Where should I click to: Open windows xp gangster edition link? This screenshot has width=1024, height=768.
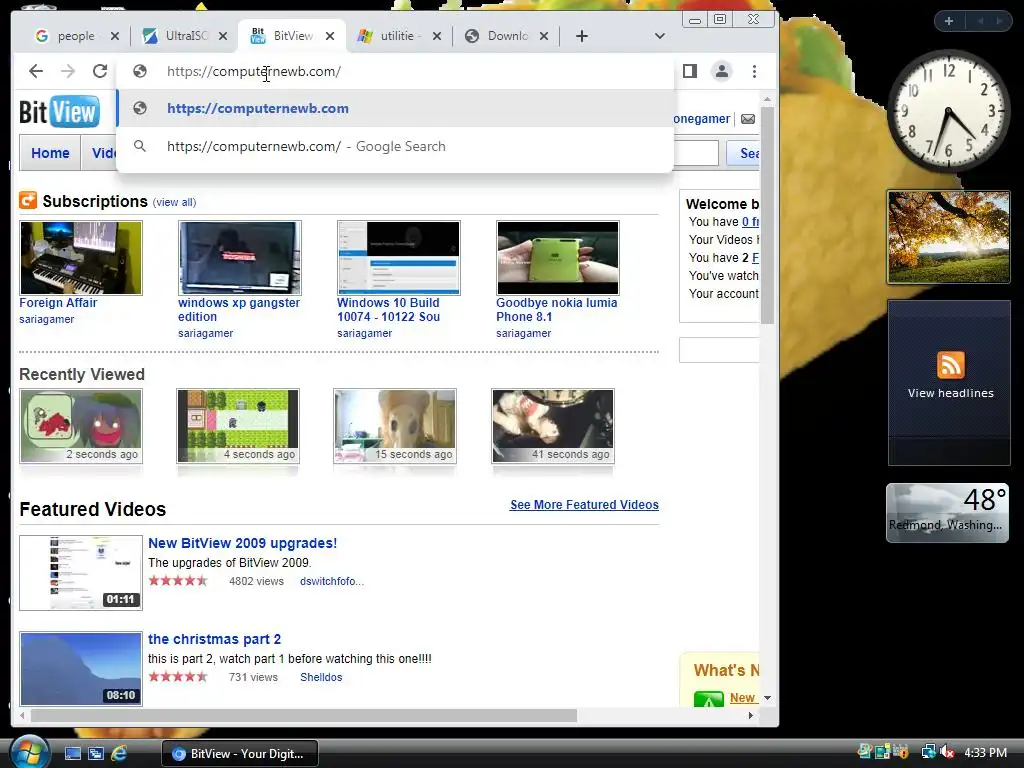click(x=239, y=310)
